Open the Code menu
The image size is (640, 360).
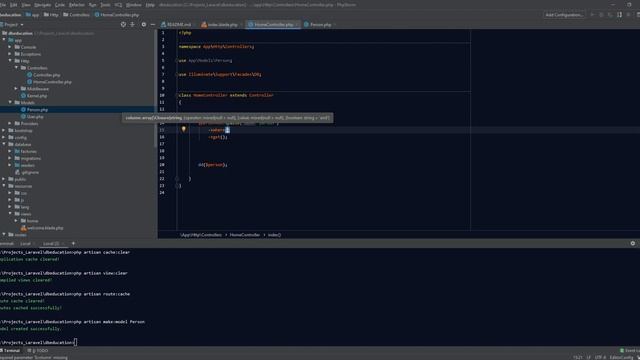[60, 5]
